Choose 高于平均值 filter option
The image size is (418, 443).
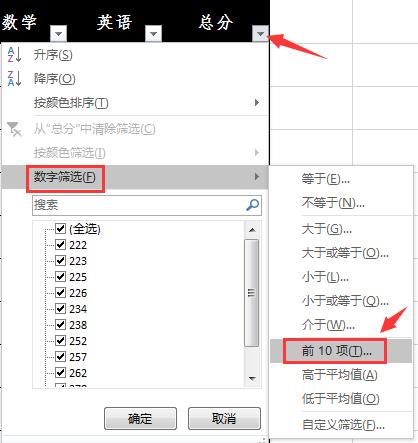pyautogui.click(x=340, y=375)
